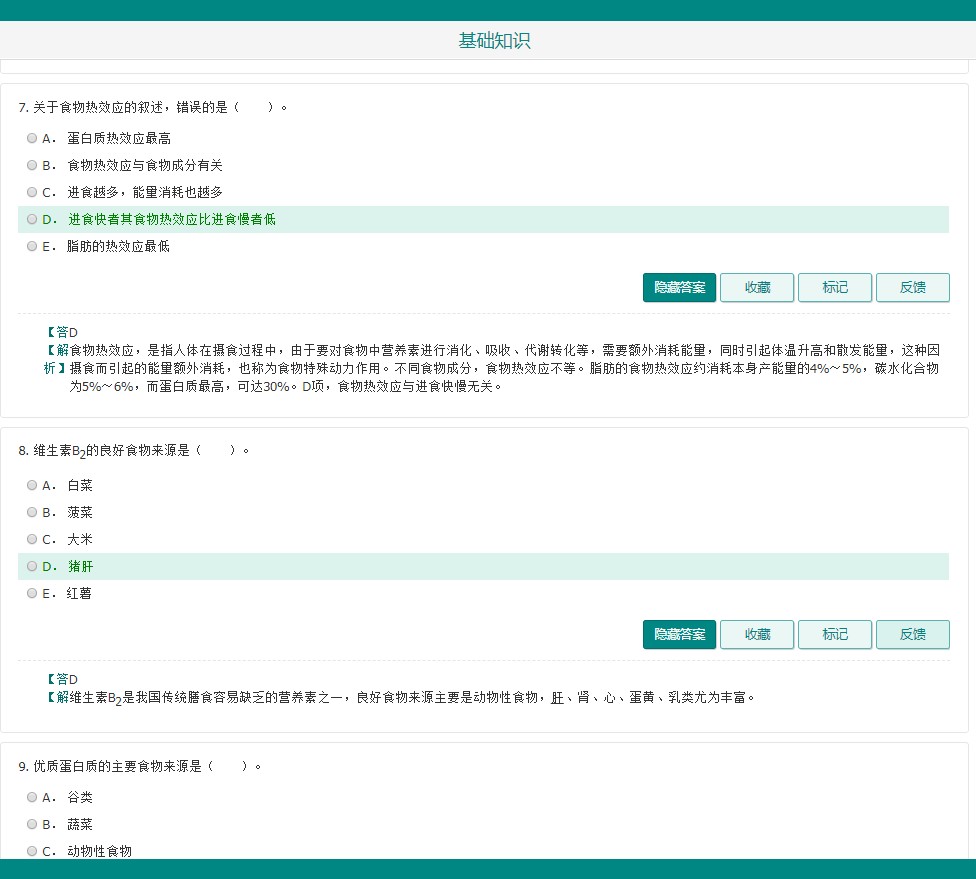Select option A 谷类 in question 9
This screenshot has width=976, height=879.
pyautogui.click(x=32, y=797)
